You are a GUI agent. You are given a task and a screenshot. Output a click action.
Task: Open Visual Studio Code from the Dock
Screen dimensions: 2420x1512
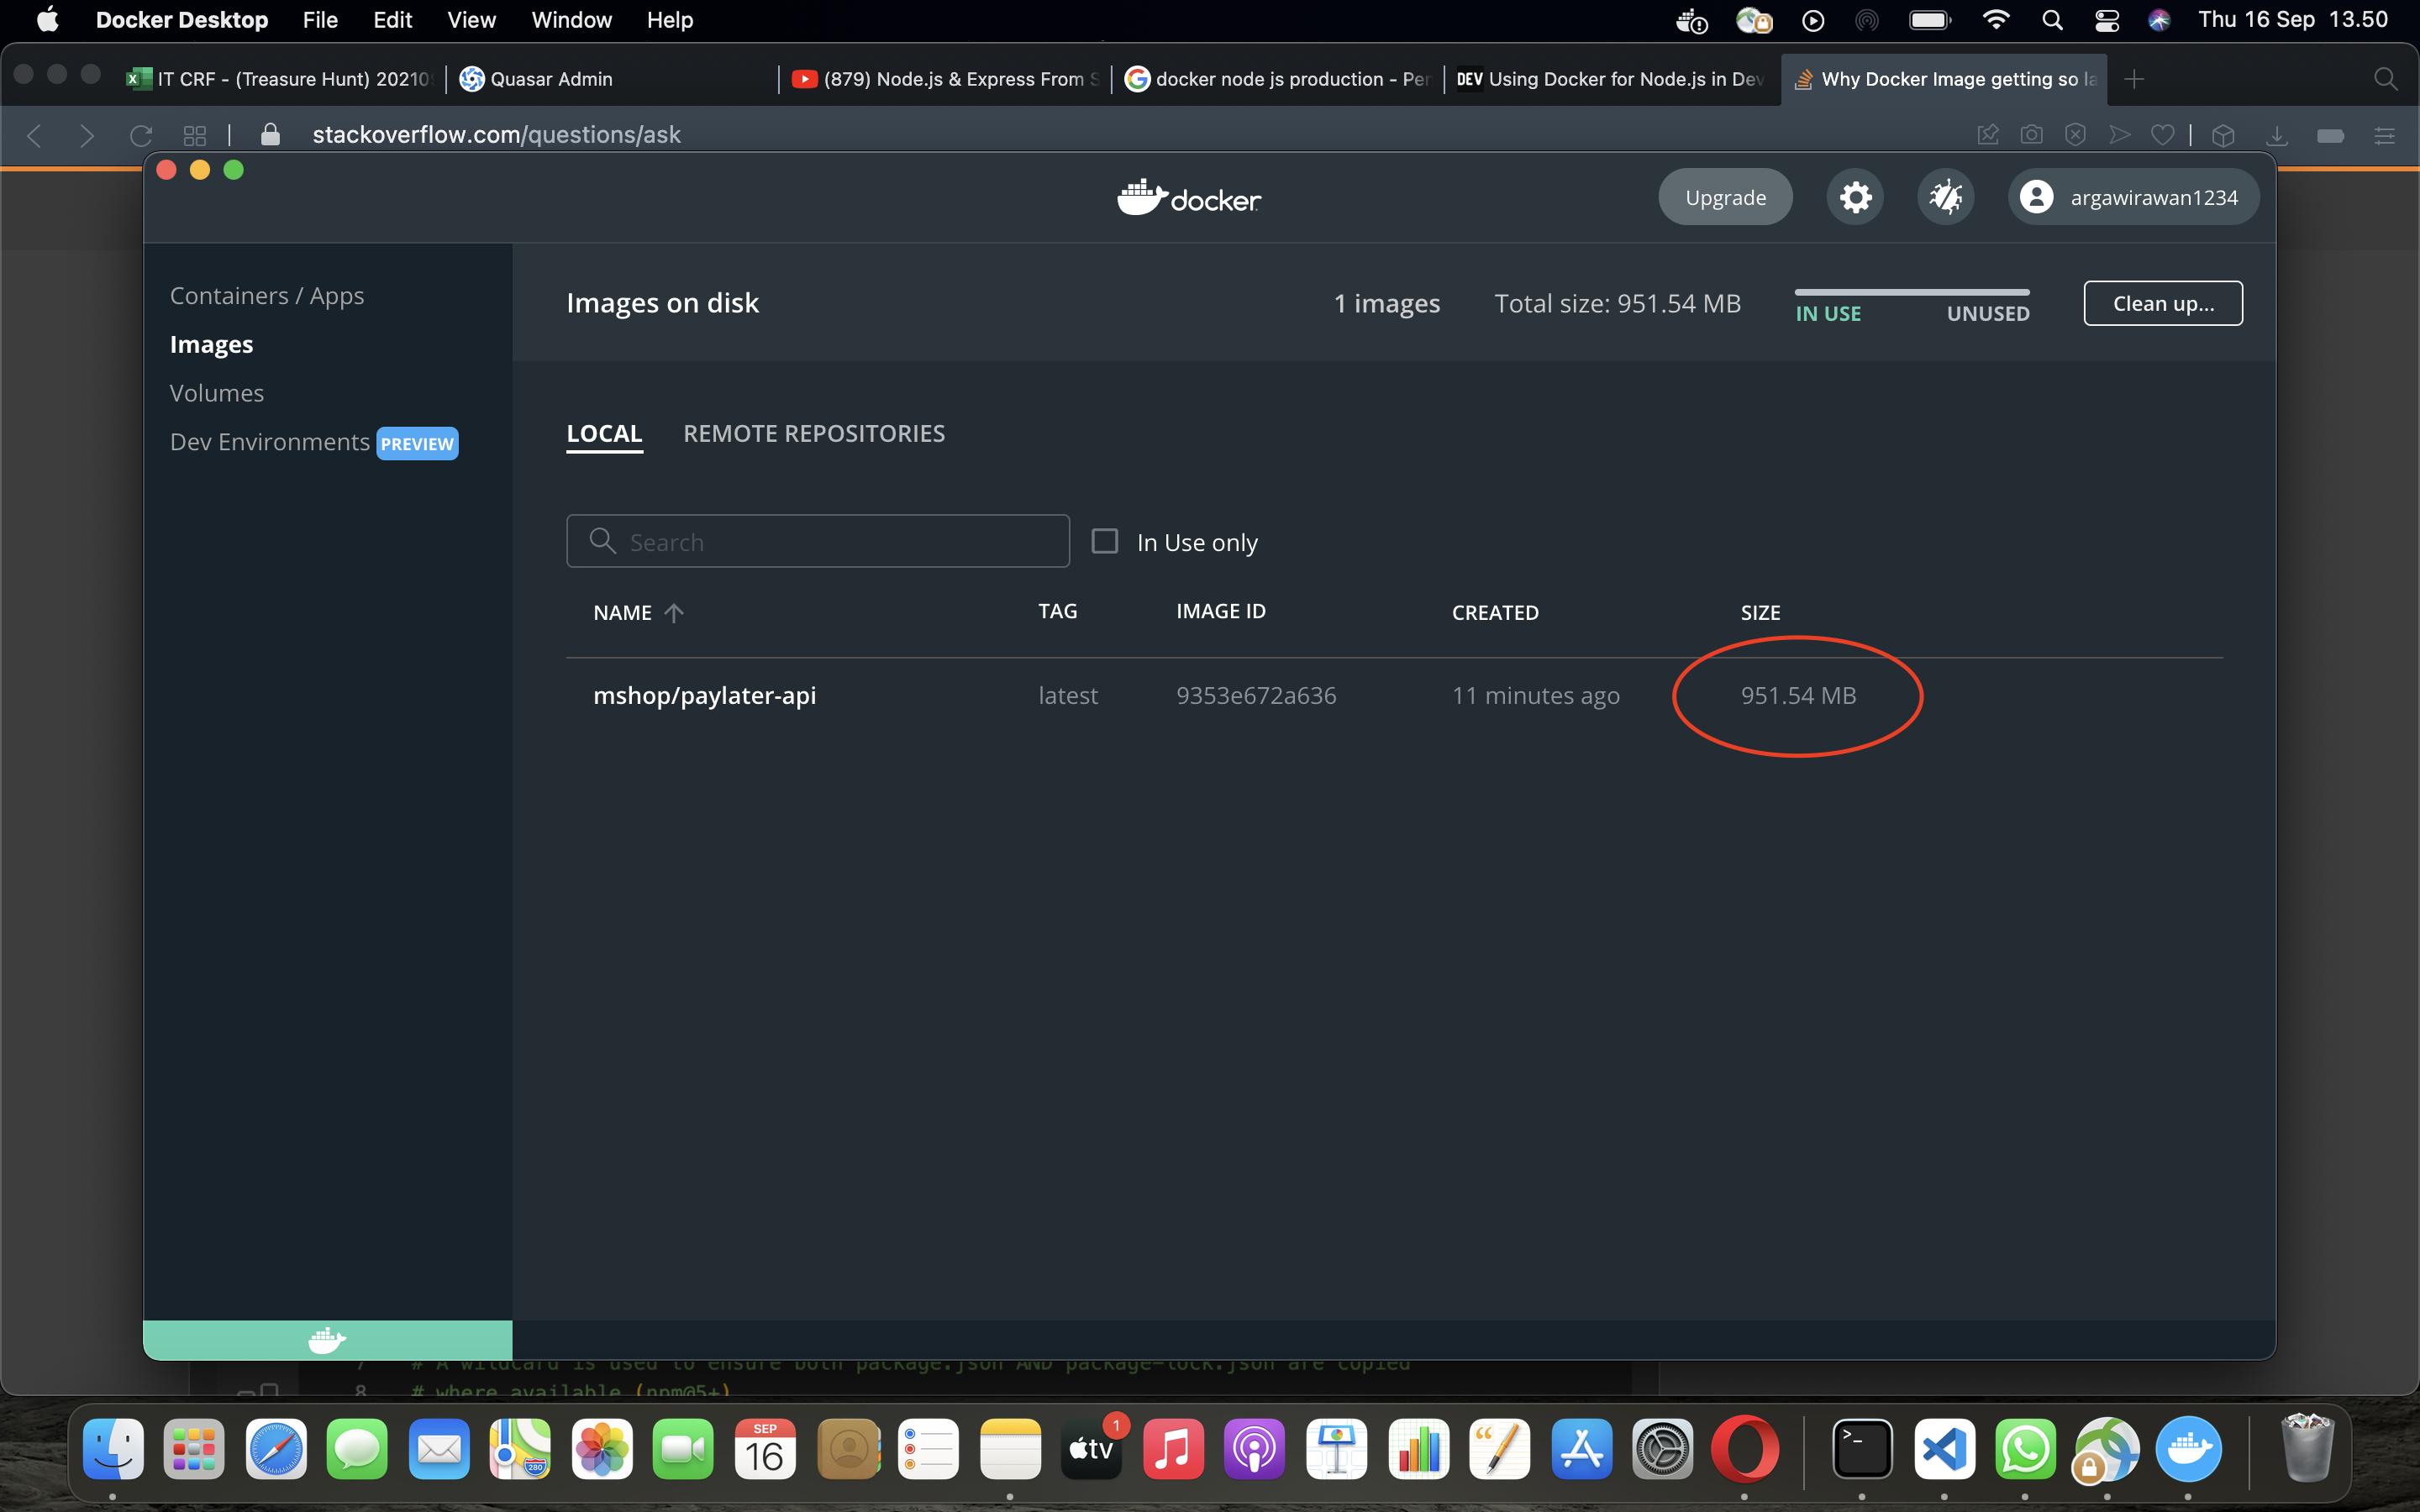point(1944,1449)
